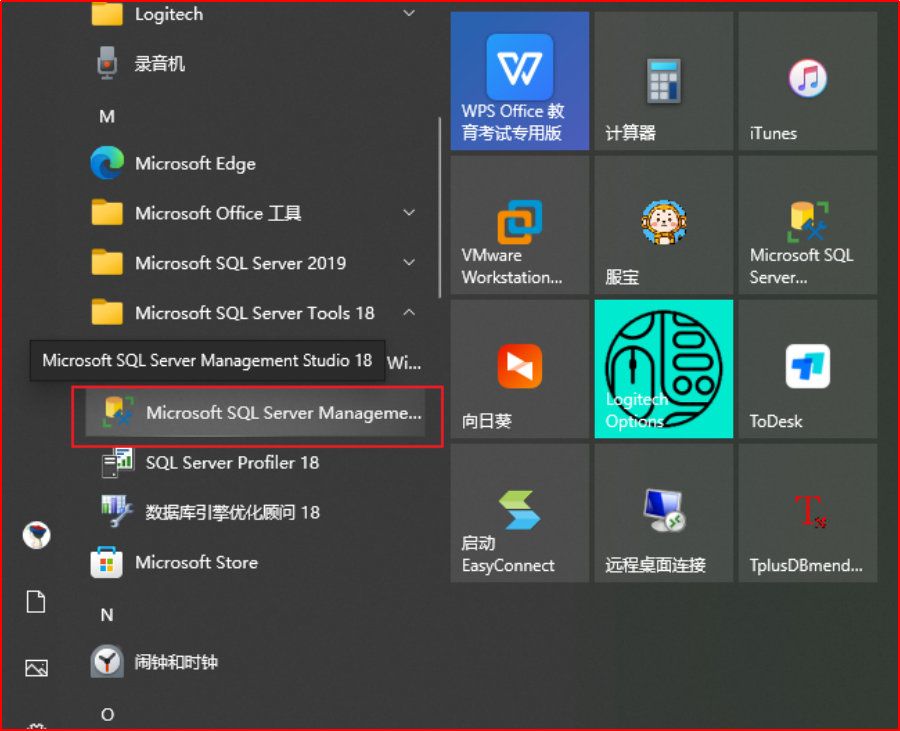Click the Microsoft Store icon

pos(107,562)
